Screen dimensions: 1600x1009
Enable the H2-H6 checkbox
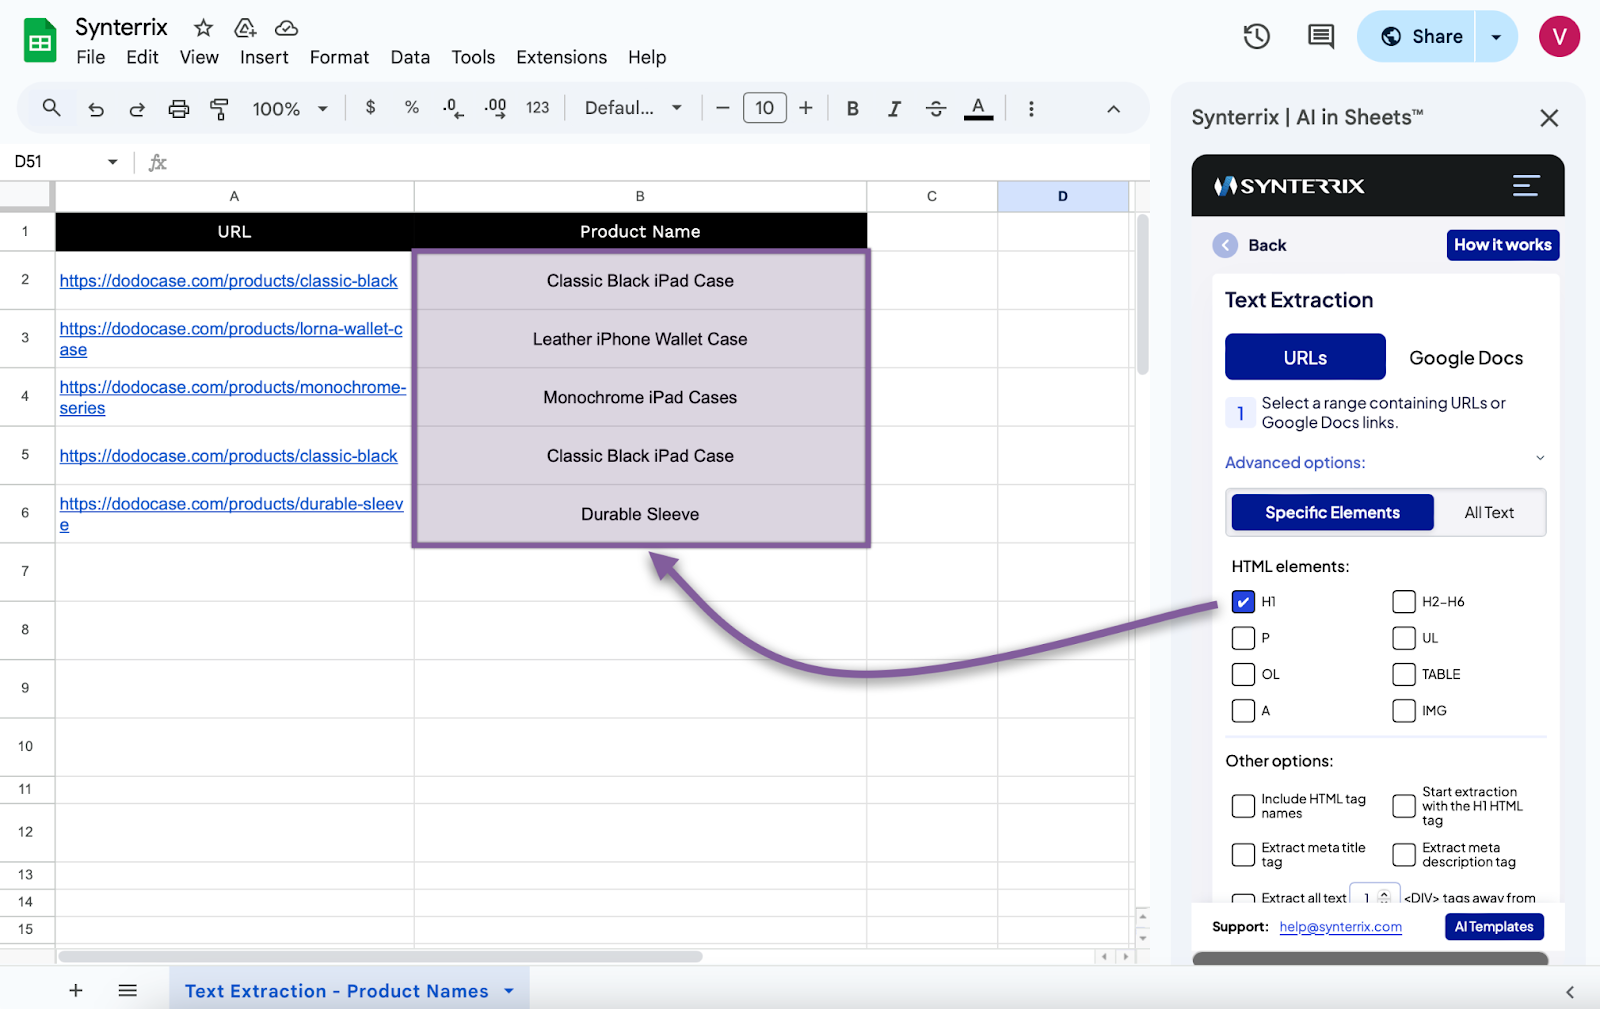[x=1404, y=602]
